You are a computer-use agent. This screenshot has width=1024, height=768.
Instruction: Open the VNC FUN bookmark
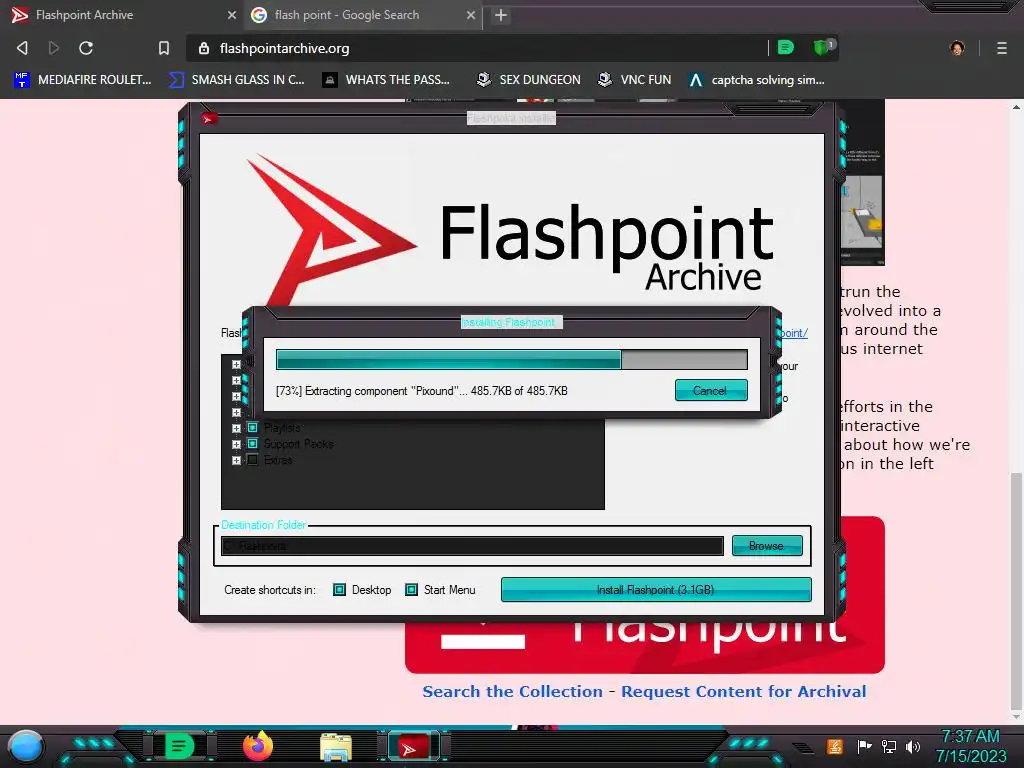point(635,80)
